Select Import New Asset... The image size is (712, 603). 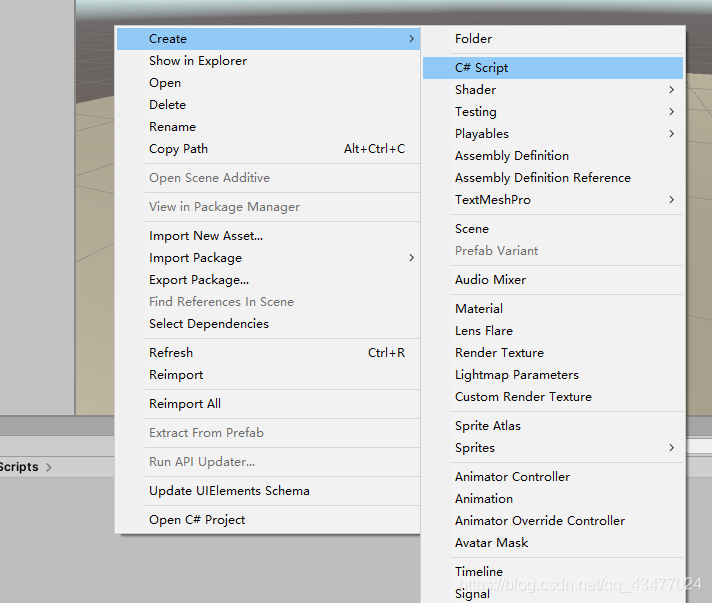pos(268,236)
